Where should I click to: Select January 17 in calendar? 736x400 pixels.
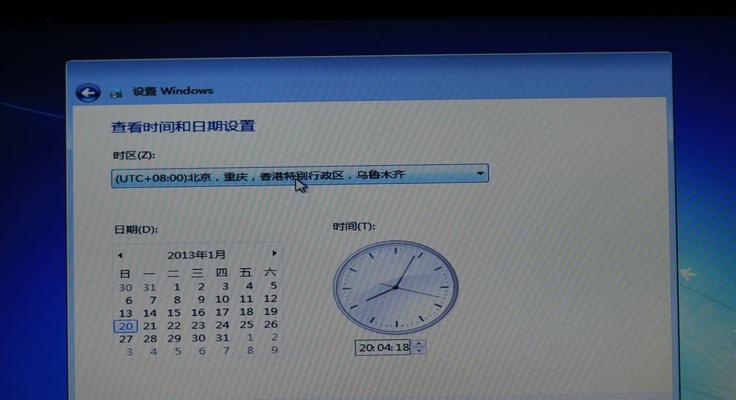point(222,312)
